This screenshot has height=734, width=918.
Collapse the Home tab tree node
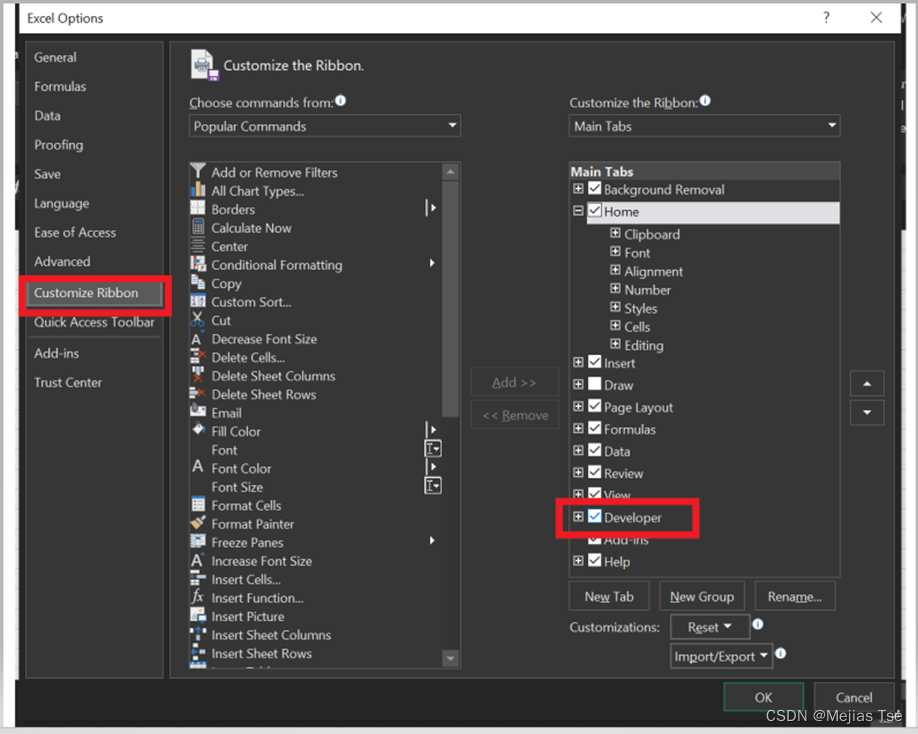(578, 210)
